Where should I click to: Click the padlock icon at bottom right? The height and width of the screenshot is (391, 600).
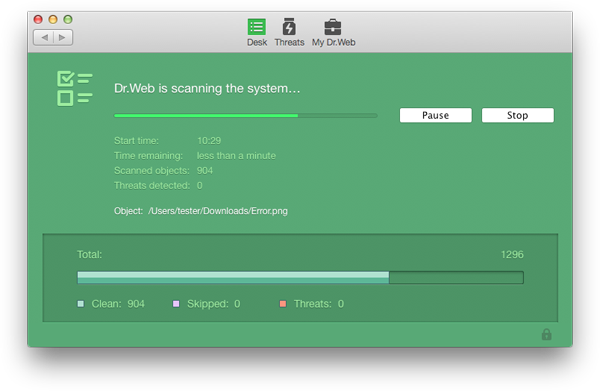(x=546, y=334)
